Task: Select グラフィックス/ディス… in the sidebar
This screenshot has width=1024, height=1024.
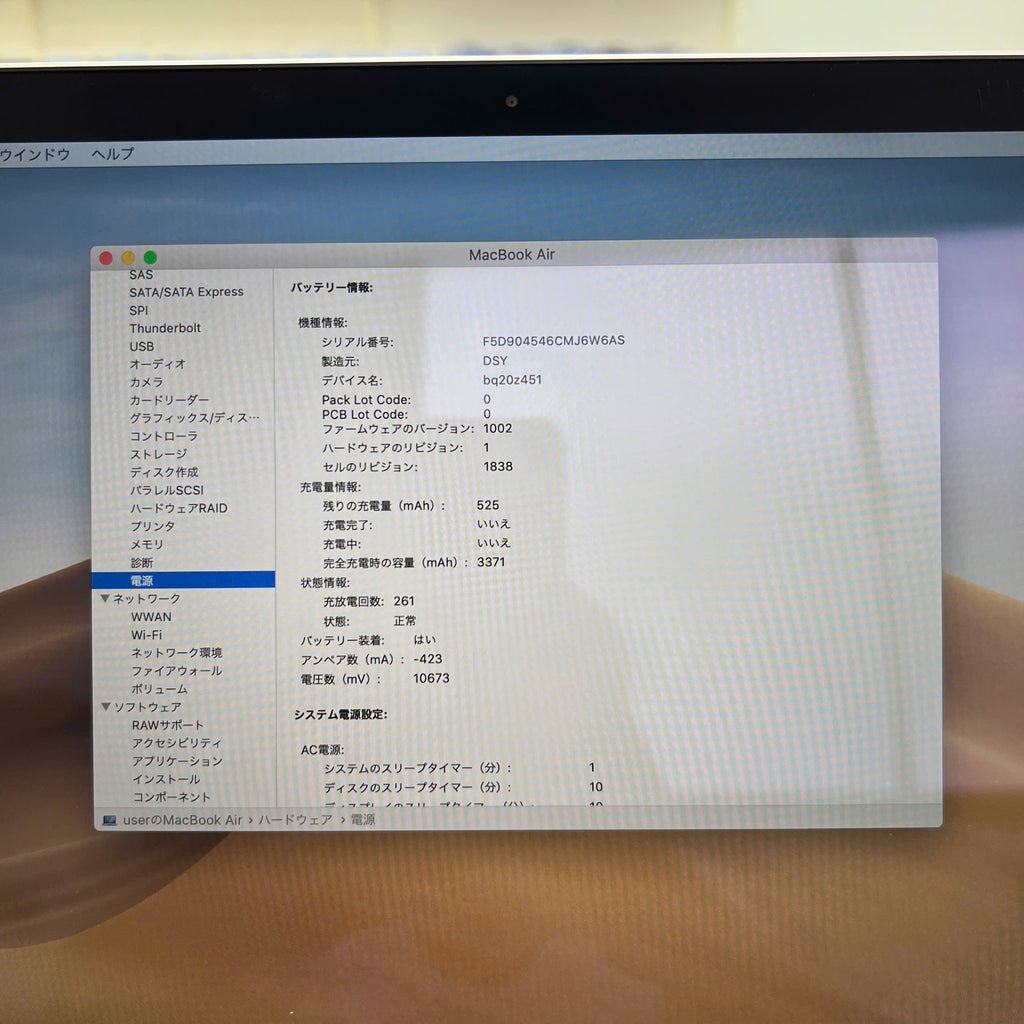Action: pyautogui.click(x=195, y=418)
